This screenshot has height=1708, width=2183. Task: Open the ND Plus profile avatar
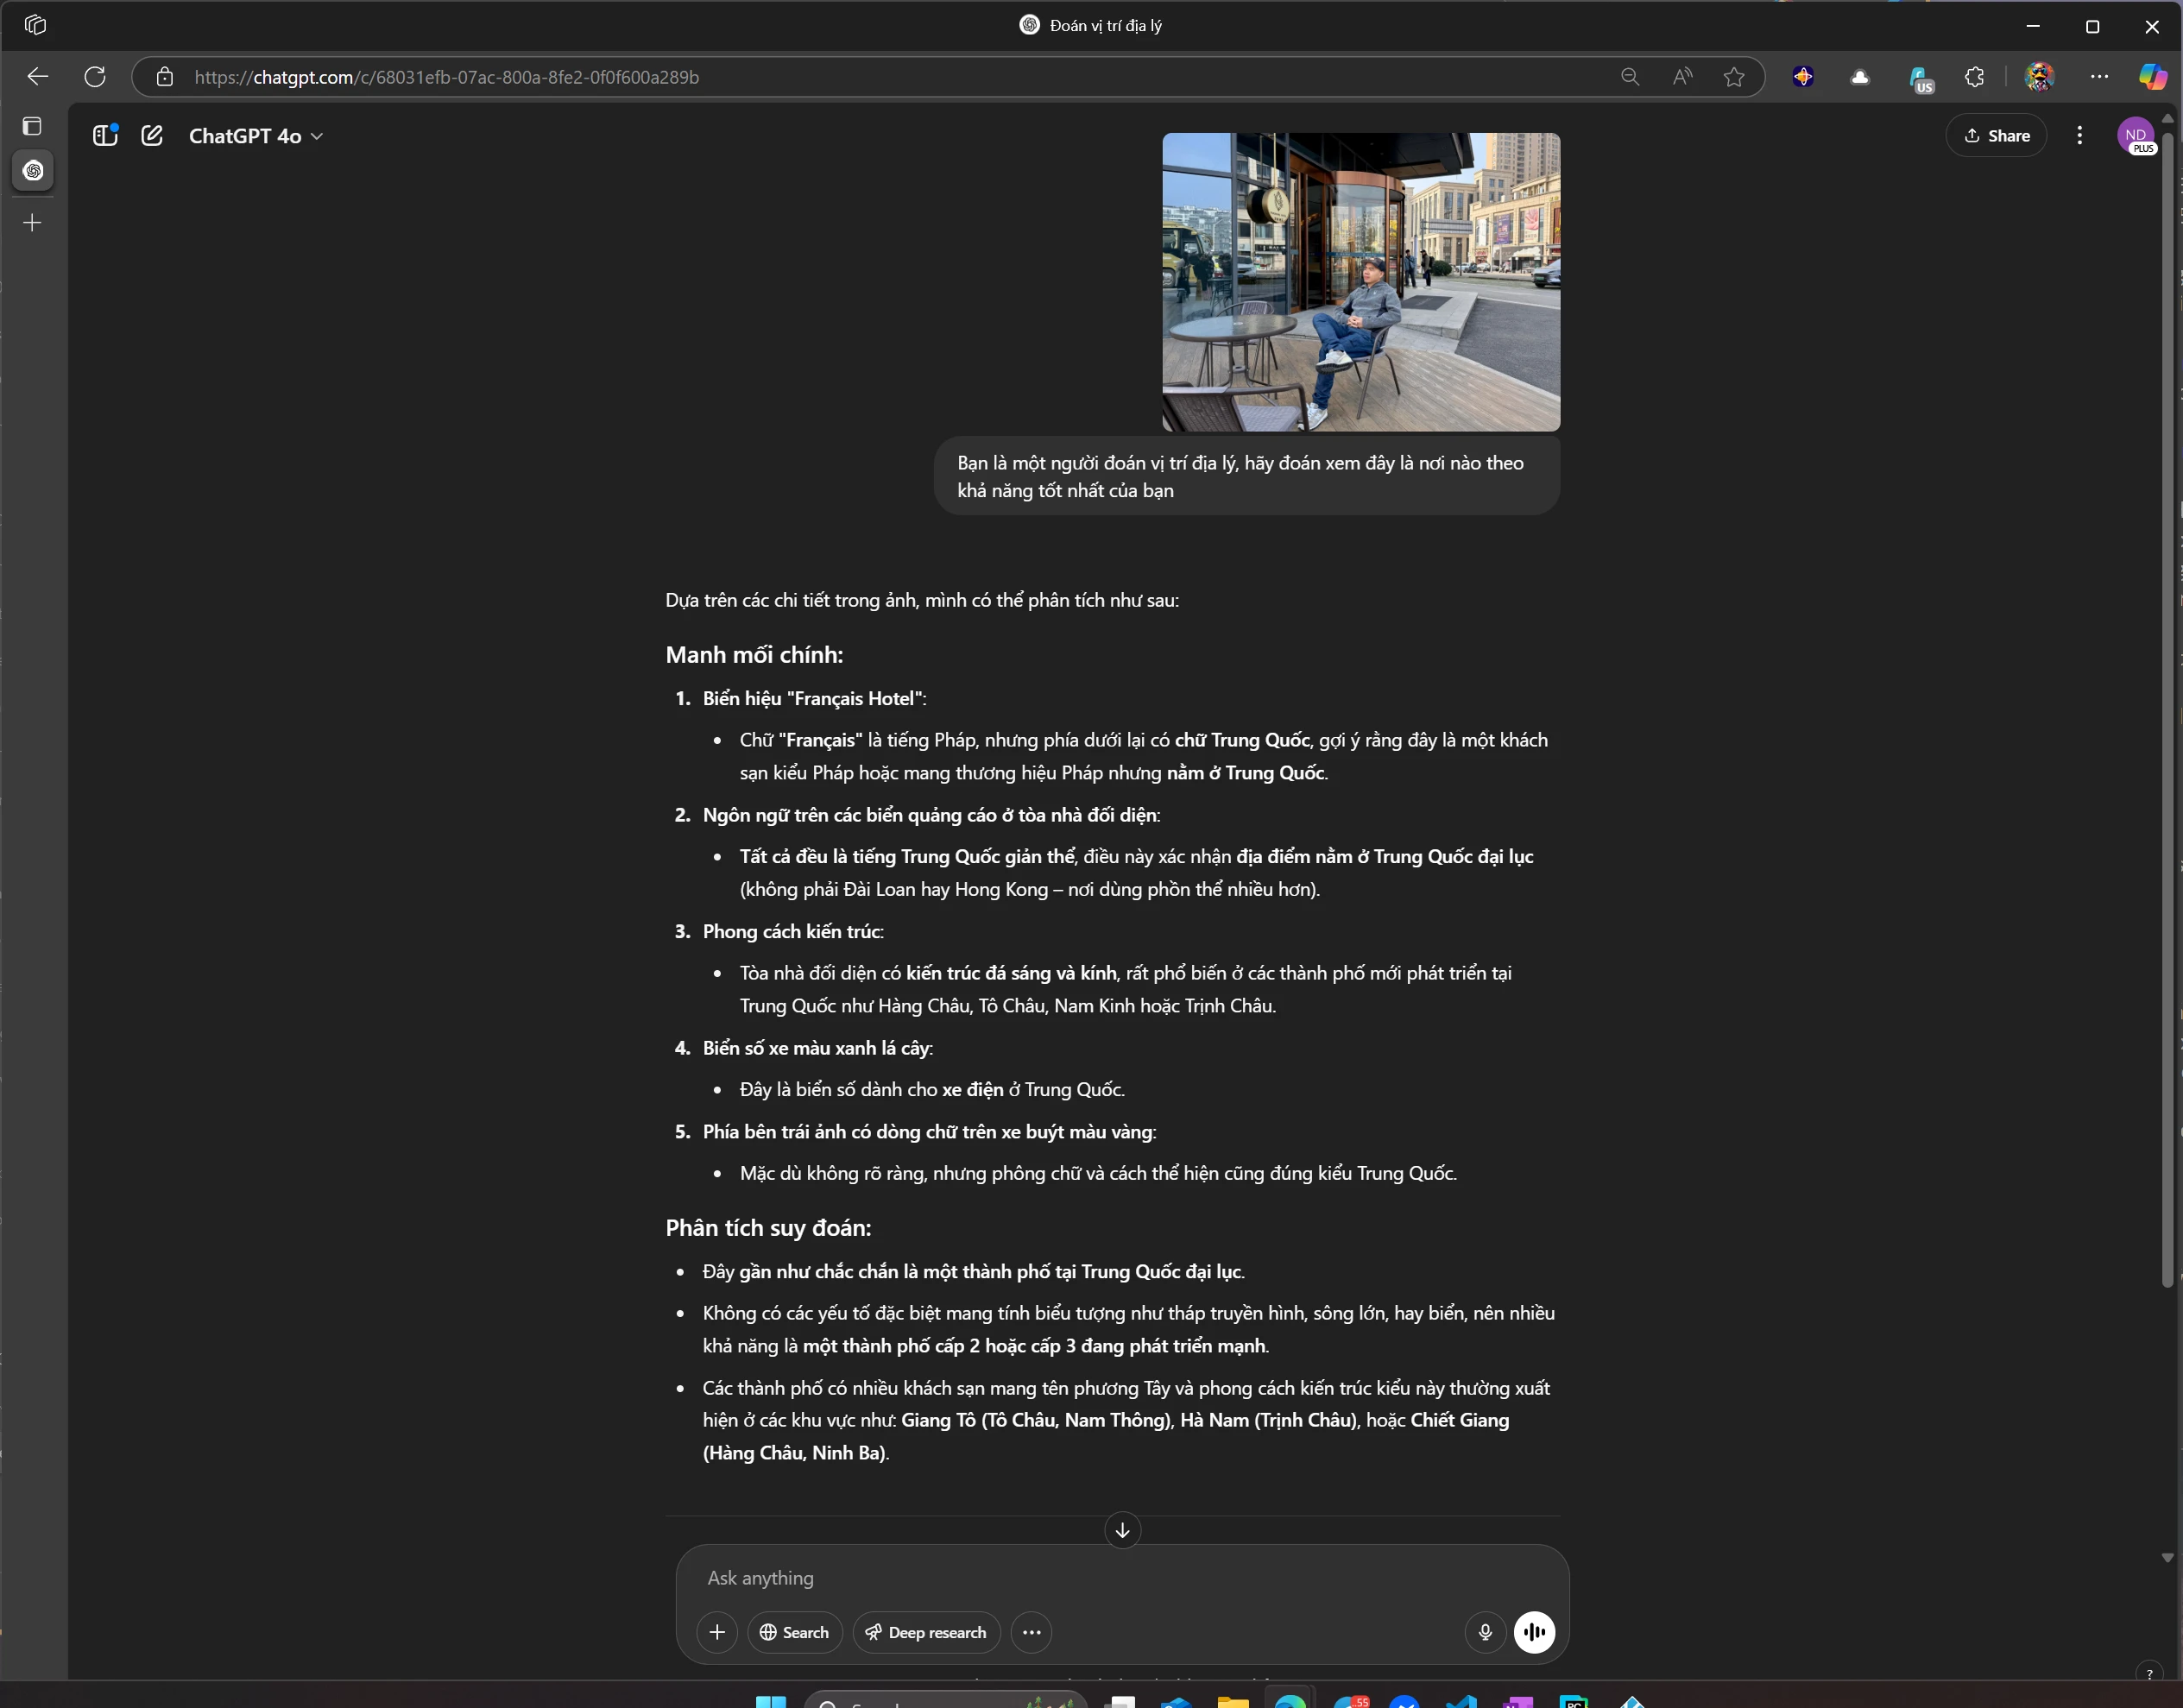2136,136
